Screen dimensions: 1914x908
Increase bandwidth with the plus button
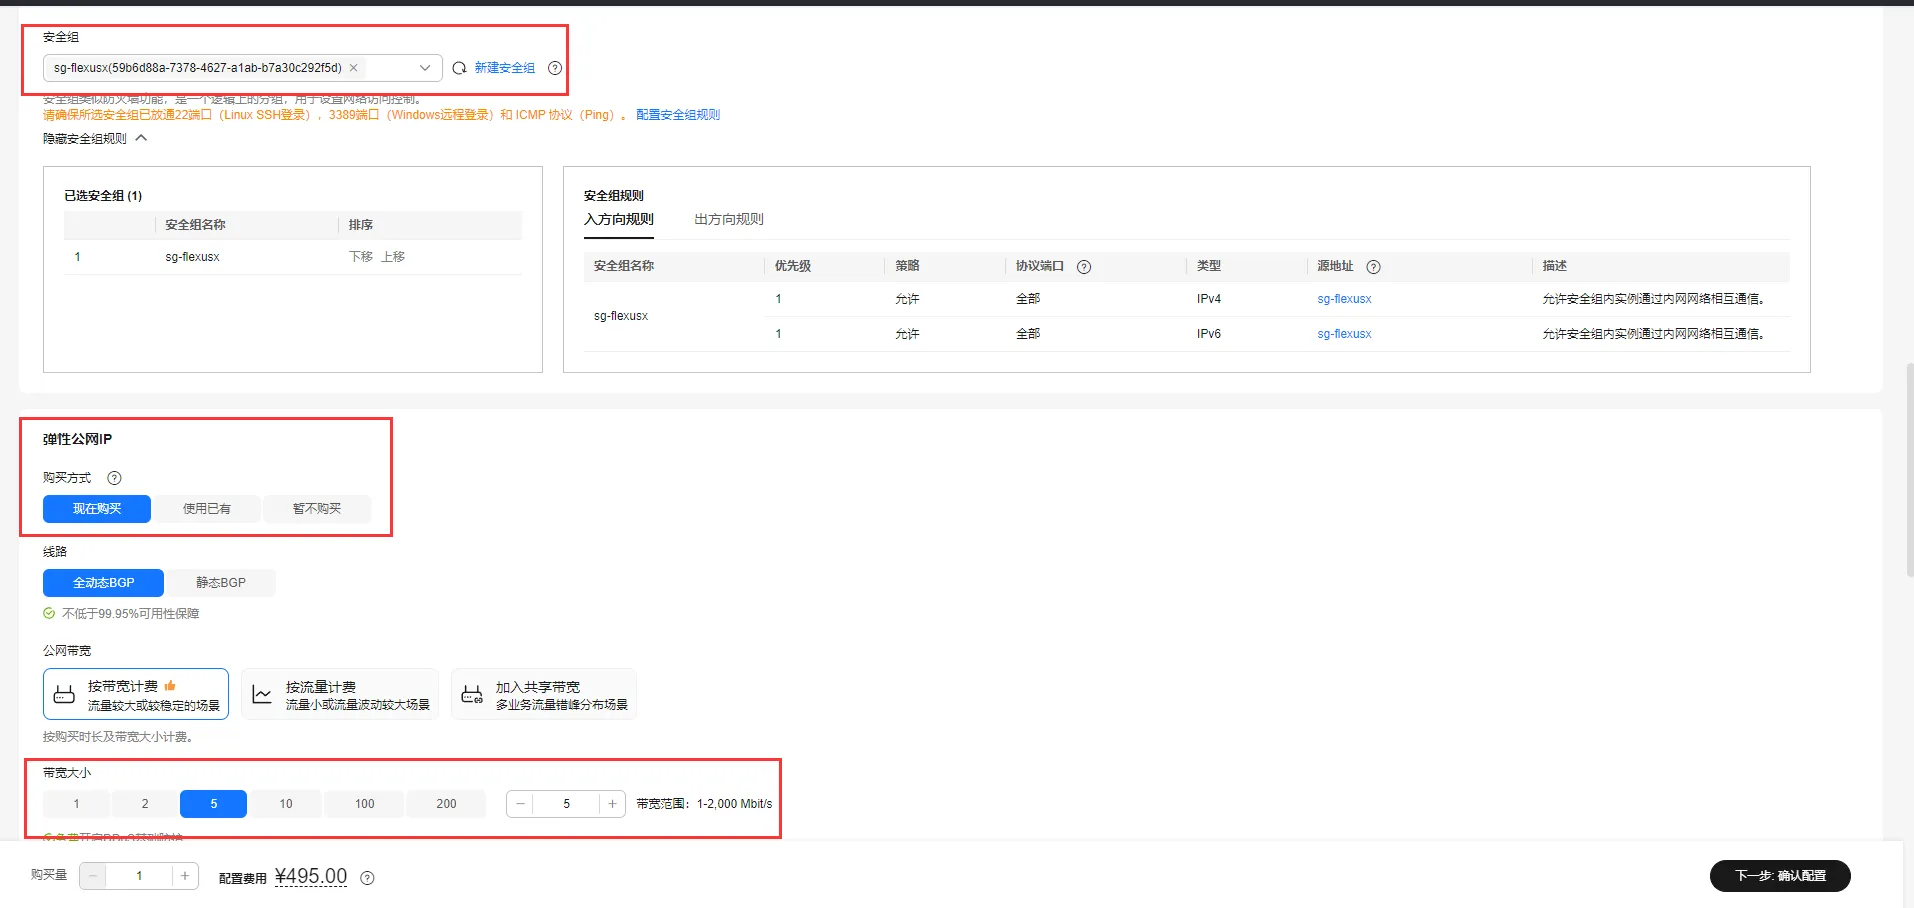[612, 804]
